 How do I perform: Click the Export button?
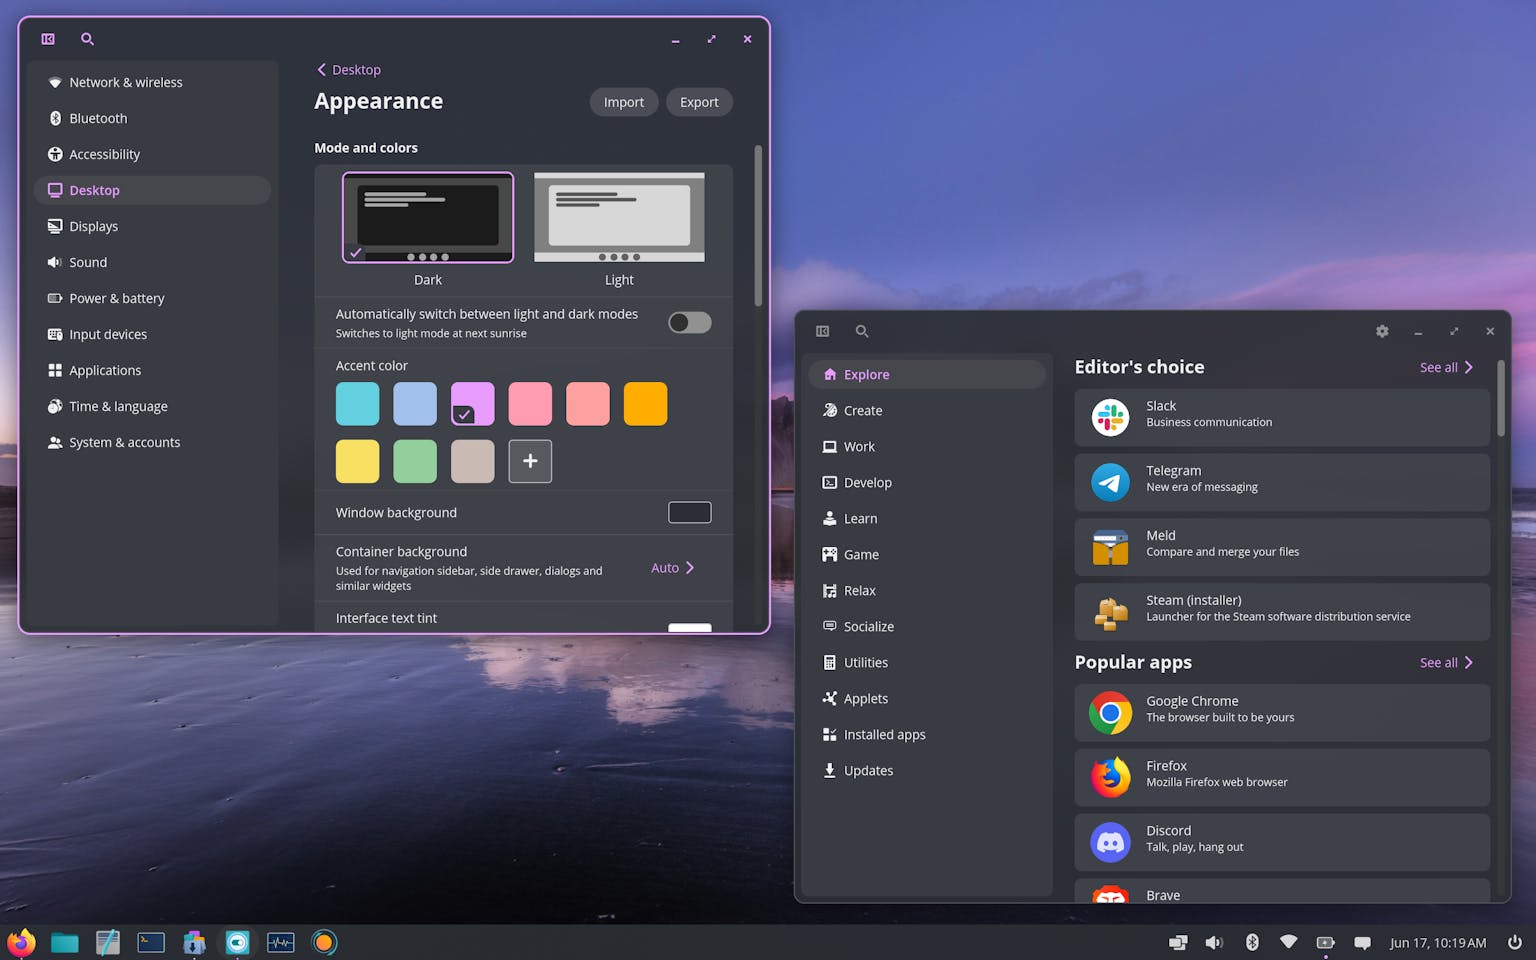pyautogui.click(x=699, y=102)
